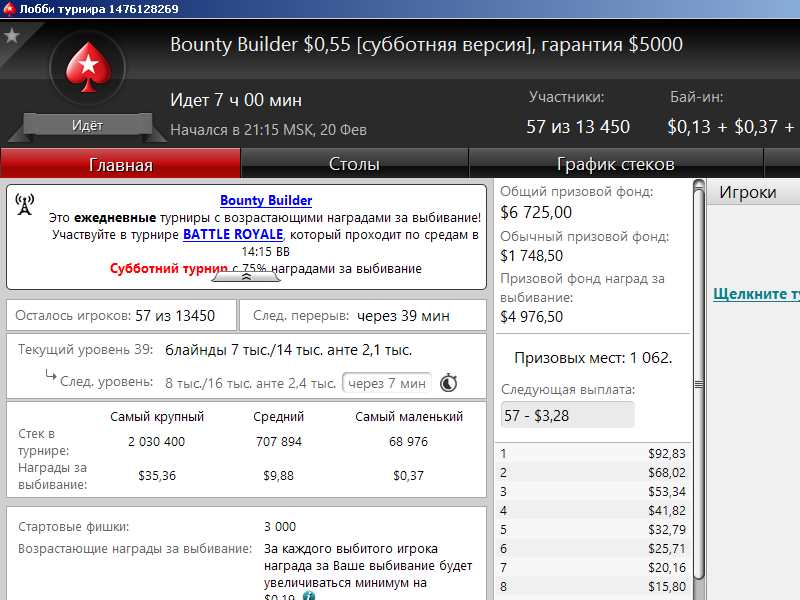Select 3rd place payout $53,34 row

tap(593, 491)
